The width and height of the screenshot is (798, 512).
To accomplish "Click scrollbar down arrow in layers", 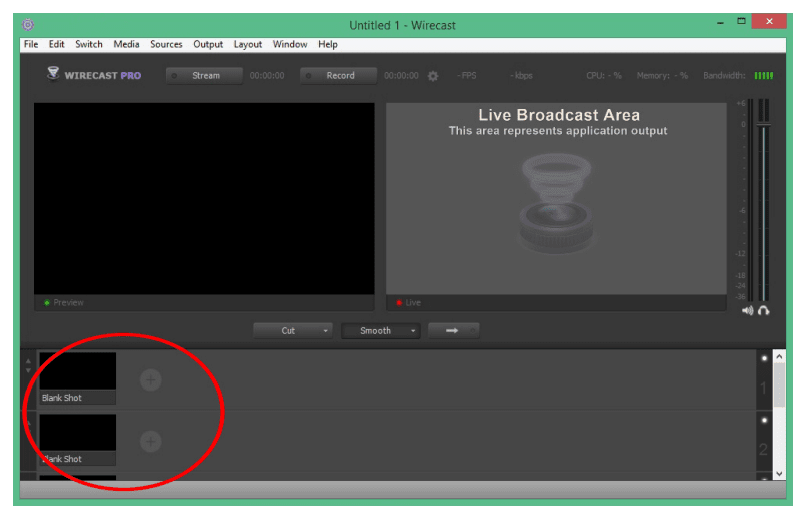I will pyautogui.click(x=779, y=473).
